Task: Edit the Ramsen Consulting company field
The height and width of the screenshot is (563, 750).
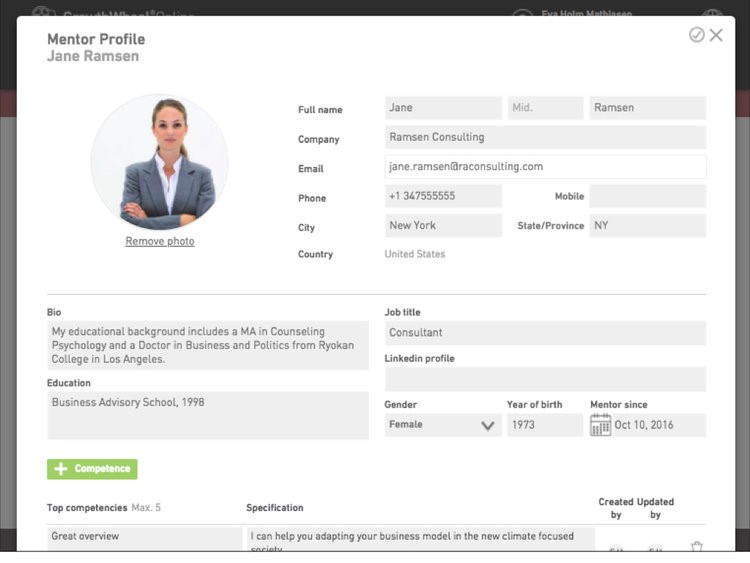Action: [x=545, y=137]
